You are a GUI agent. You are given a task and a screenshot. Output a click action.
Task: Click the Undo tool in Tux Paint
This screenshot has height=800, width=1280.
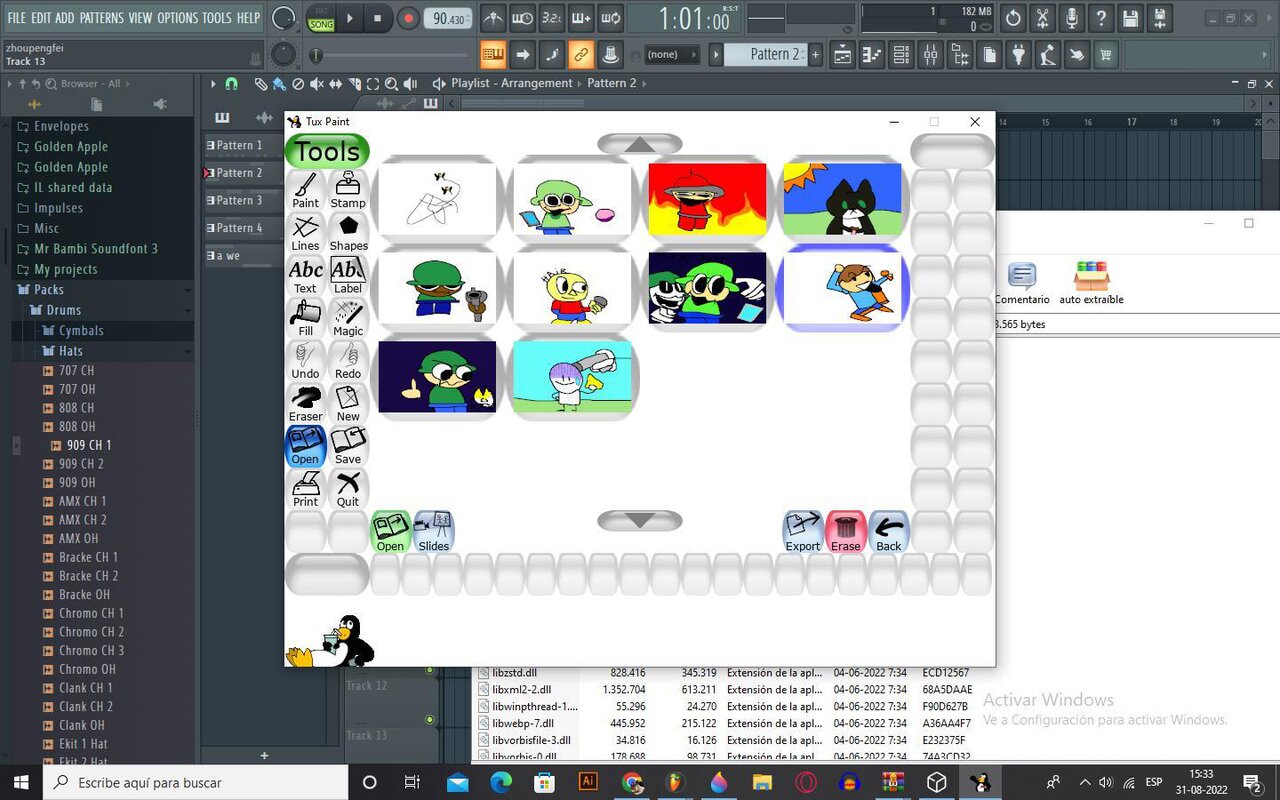click(306, 361)
